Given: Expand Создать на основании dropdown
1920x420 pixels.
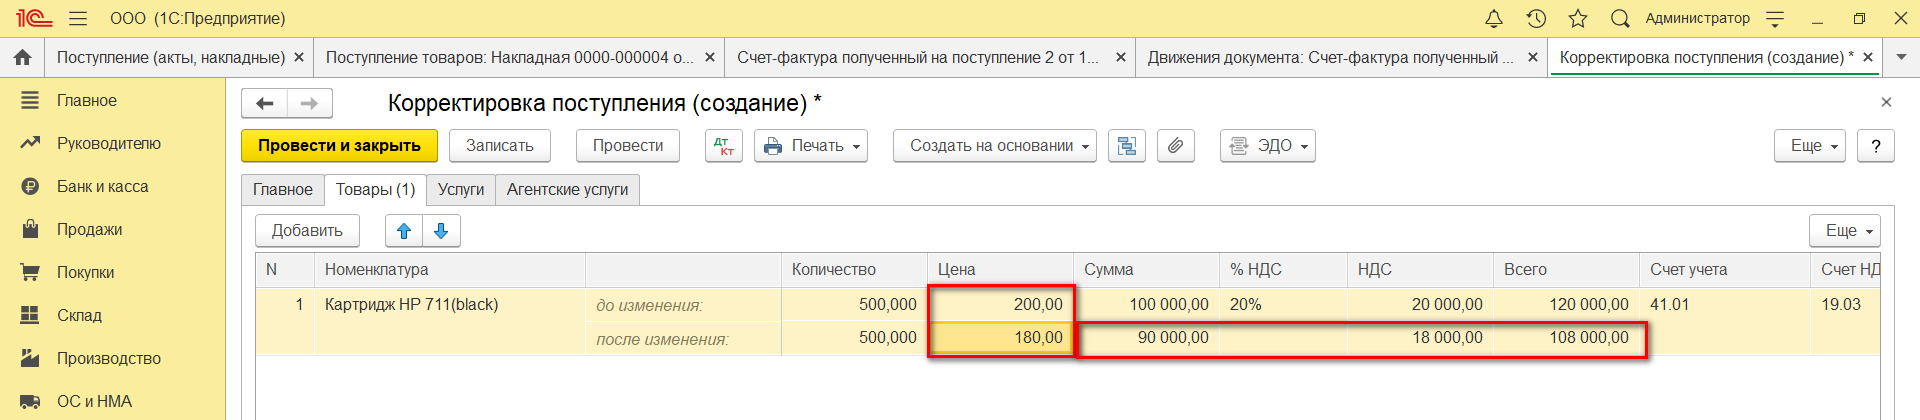Looking at the screenshot, I should (994, 146).
